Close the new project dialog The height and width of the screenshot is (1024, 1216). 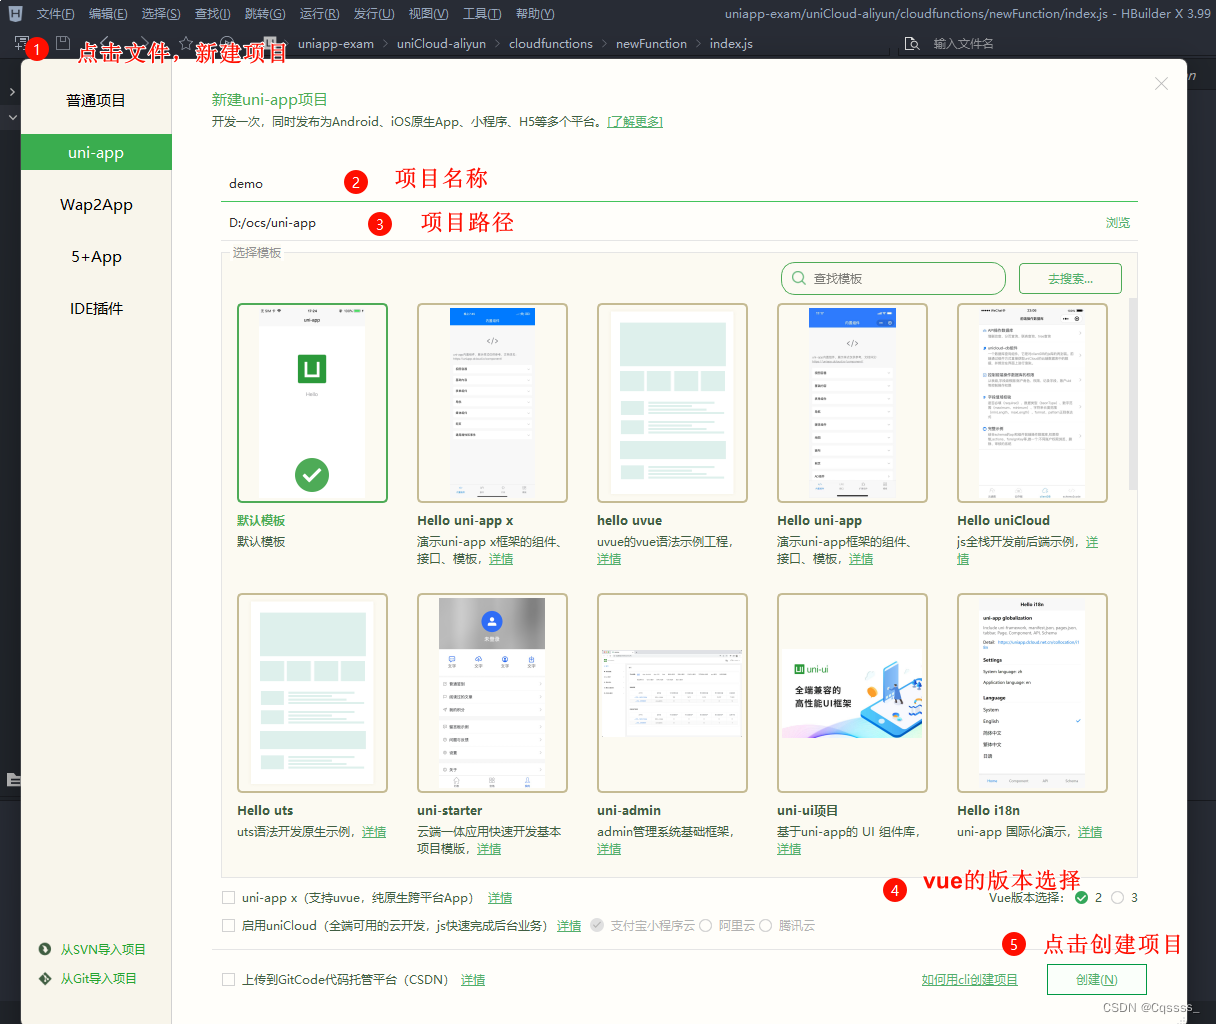(x=1161, y=84)
